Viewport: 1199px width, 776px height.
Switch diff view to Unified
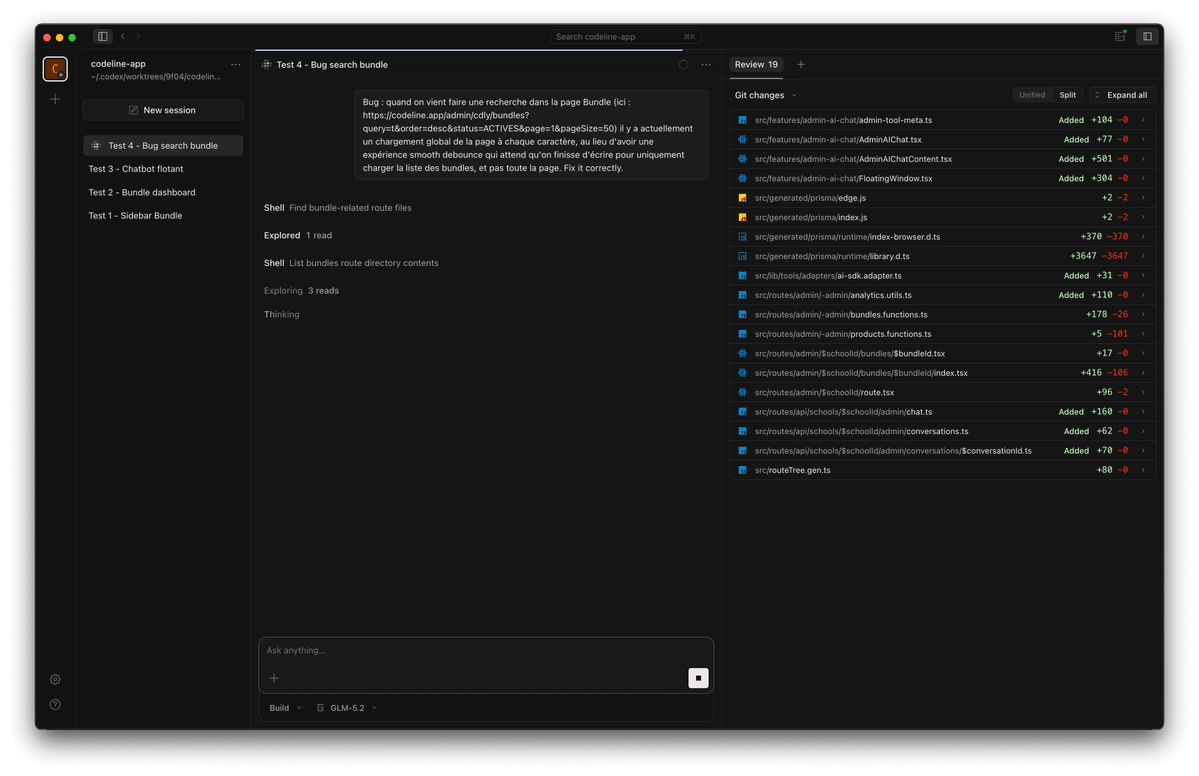tap(1032, 96)
